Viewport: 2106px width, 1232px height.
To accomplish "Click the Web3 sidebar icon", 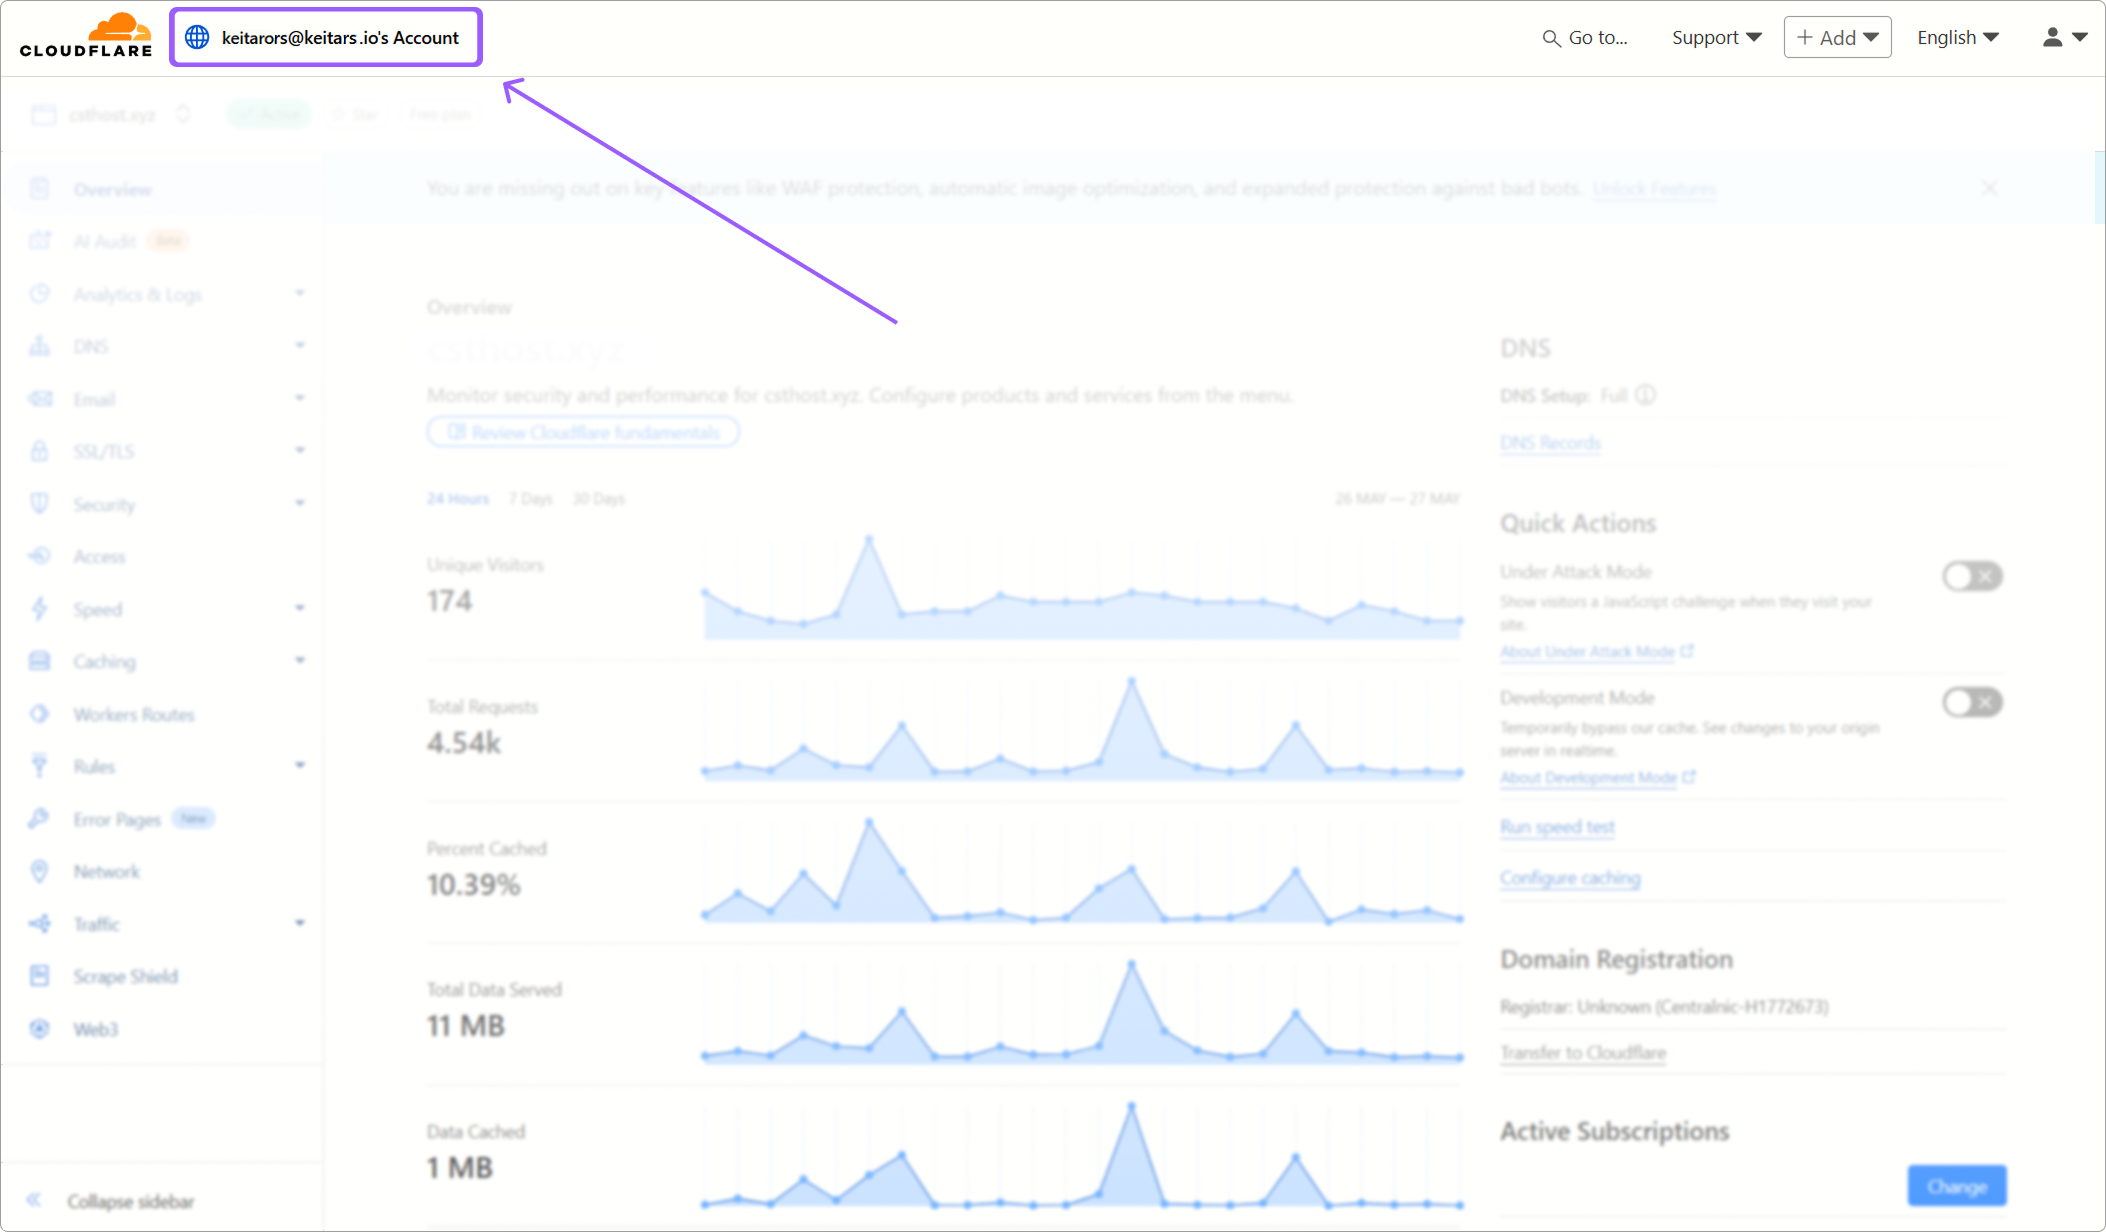I will (40, 1029).
